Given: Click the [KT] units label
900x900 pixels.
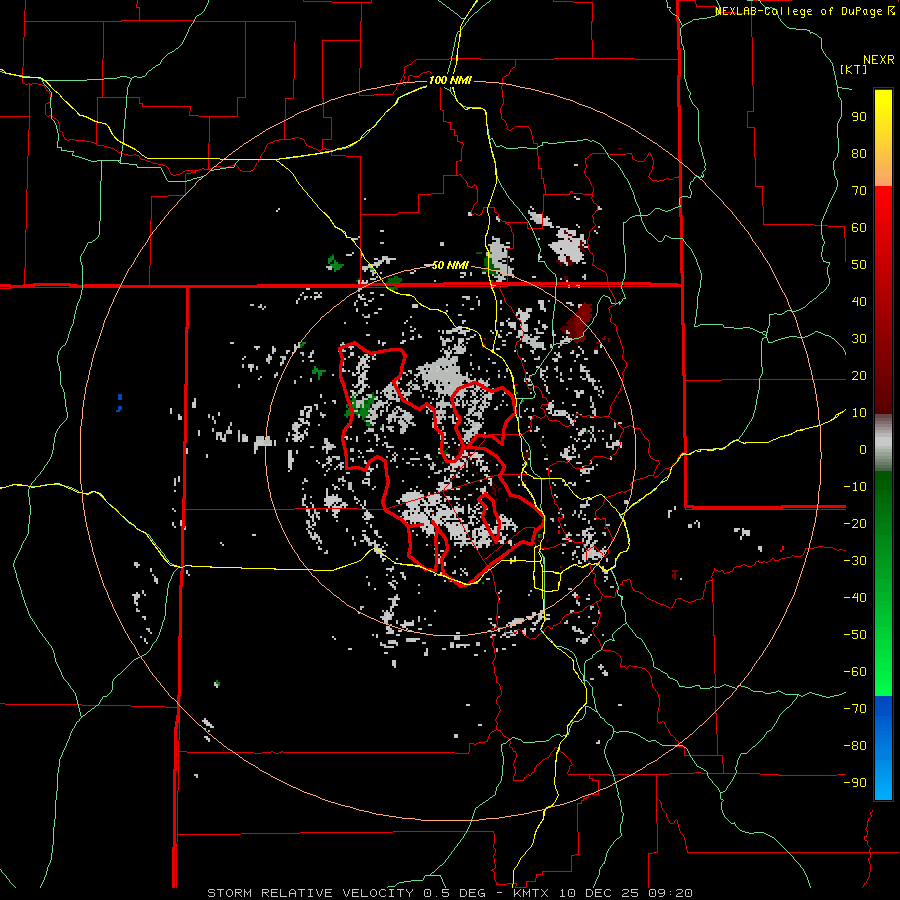Looking at the screenshot, I should coord(853,69).
